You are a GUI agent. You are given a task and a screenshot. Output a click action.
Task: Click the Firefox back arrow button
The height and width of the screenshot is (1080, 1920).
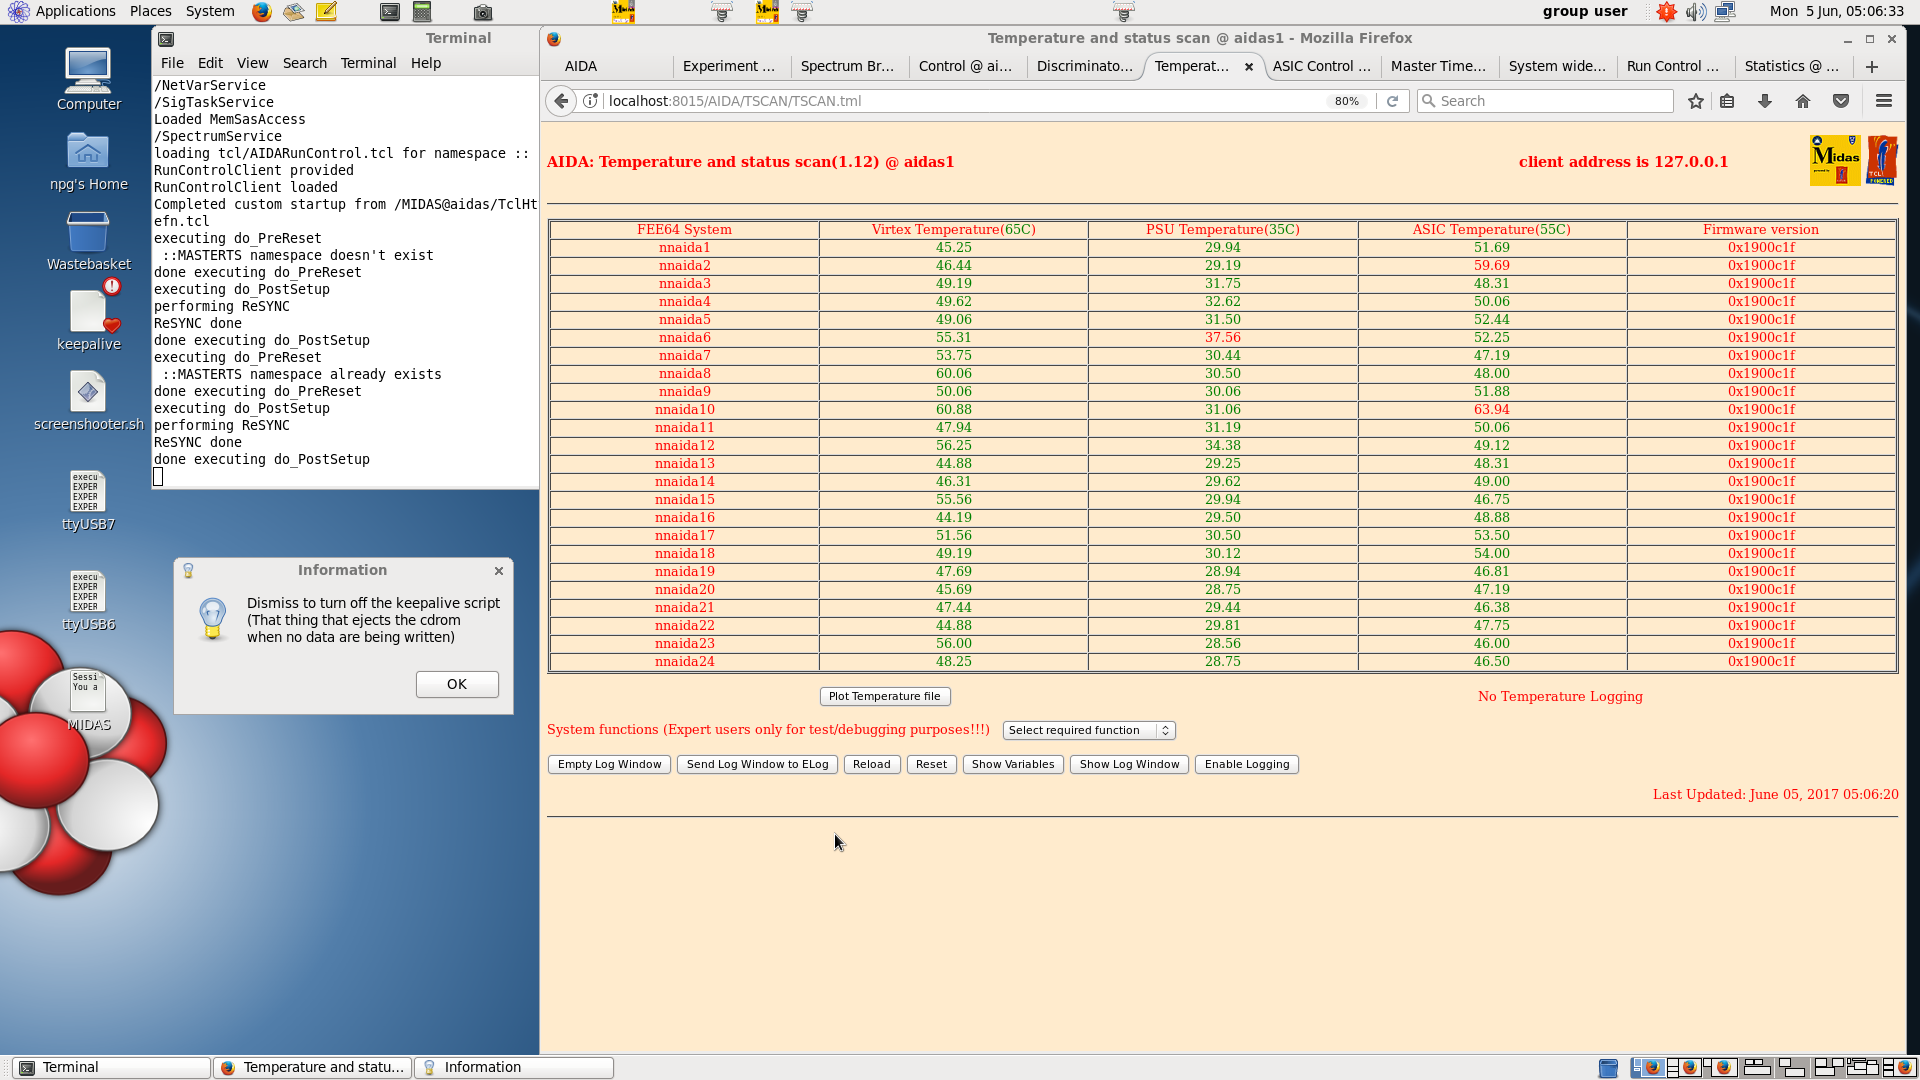tap(561, 101)
